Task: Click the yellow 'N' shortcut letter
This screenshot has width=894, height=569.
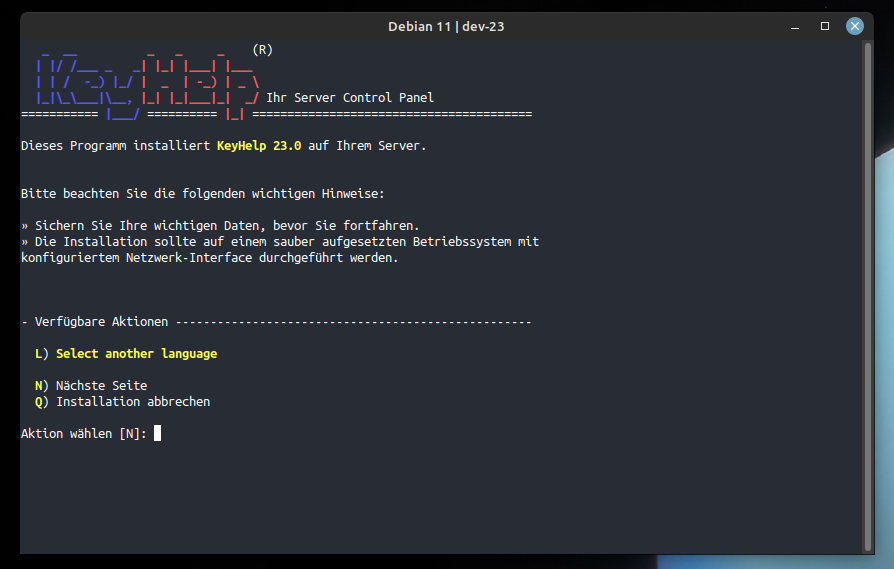Action: (38, 386)
